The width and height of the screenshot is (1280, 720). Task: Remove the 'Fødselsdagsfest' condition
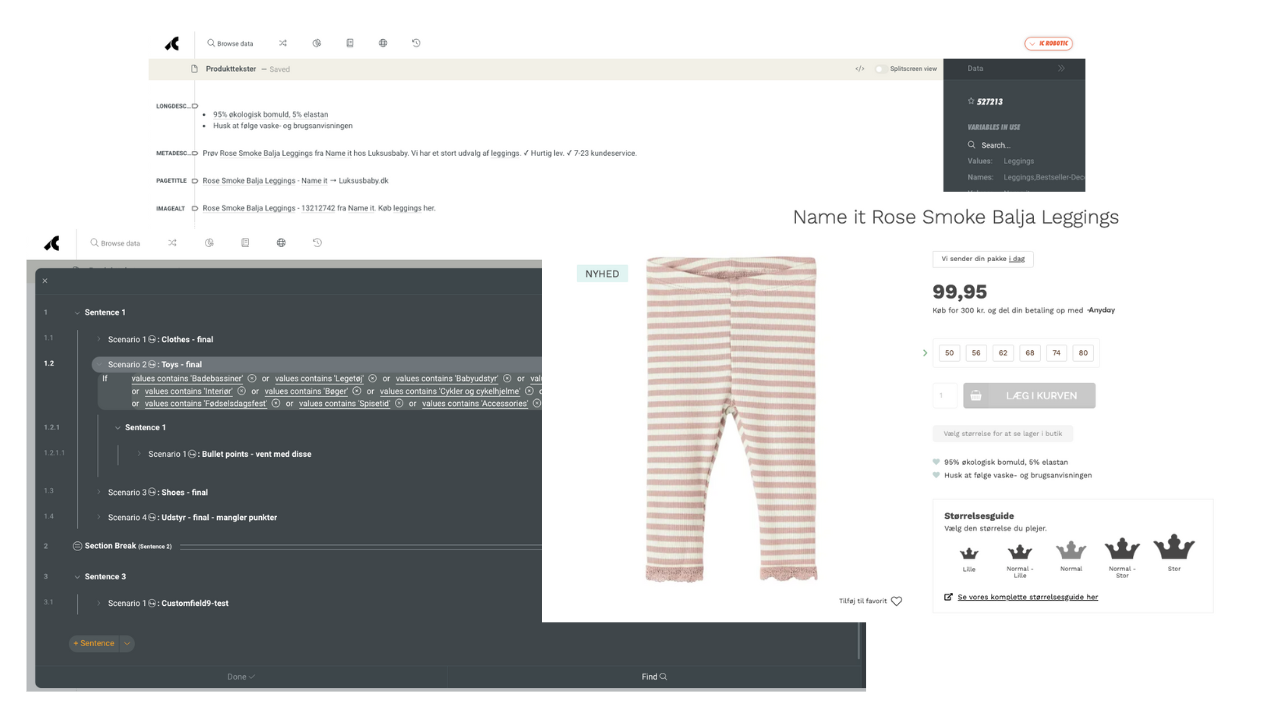click(276, 404)
